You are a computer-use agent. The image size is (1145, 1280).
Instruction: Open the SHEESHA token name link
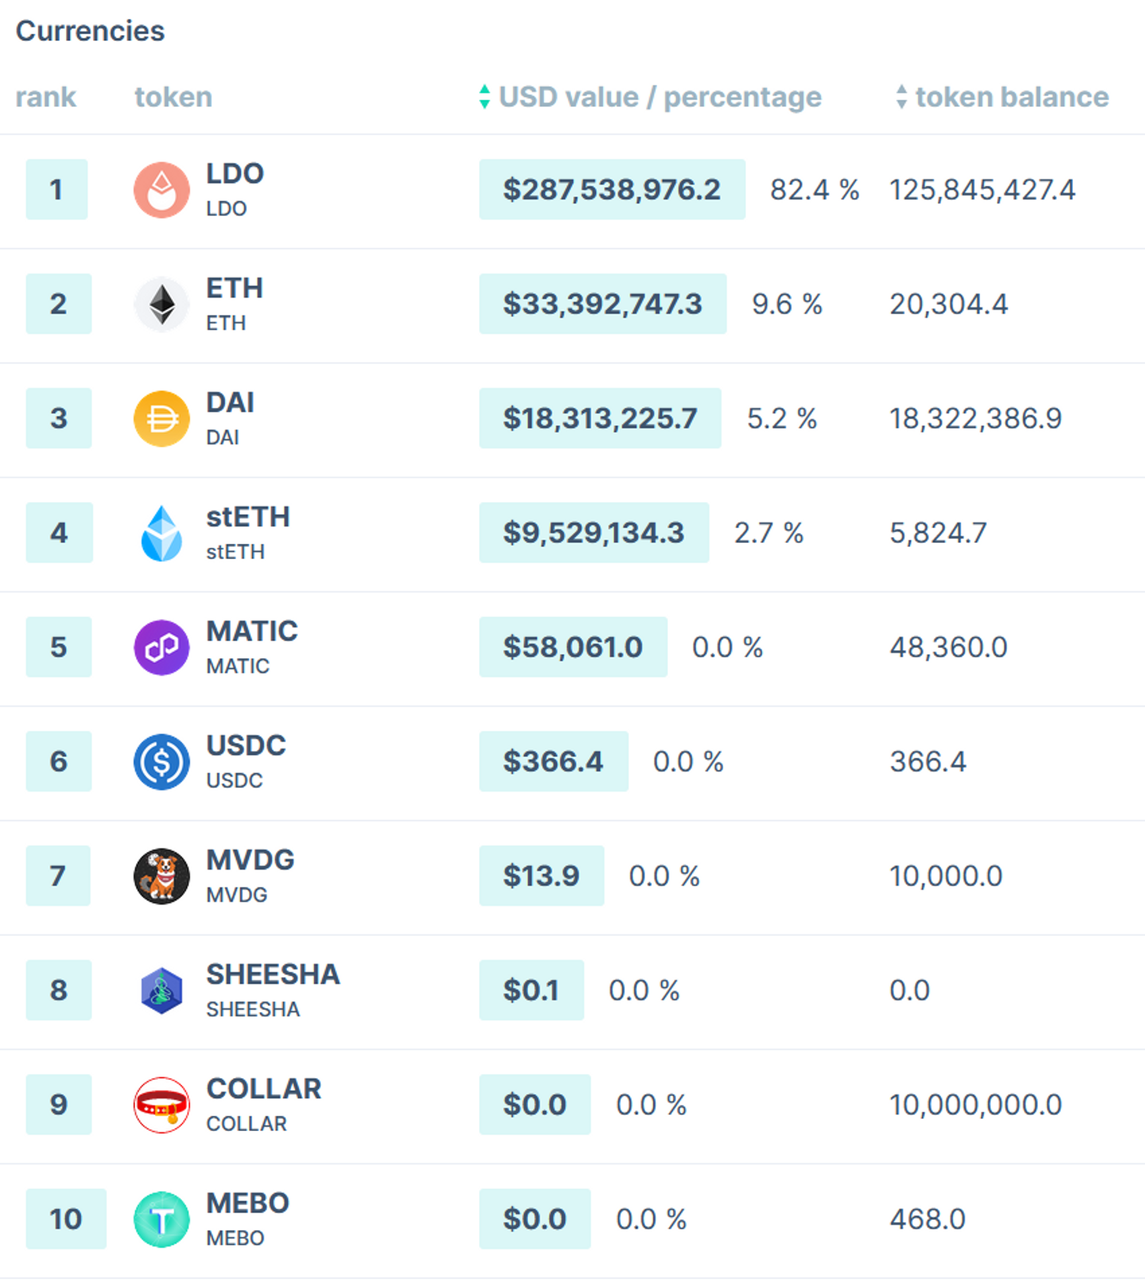272,974
